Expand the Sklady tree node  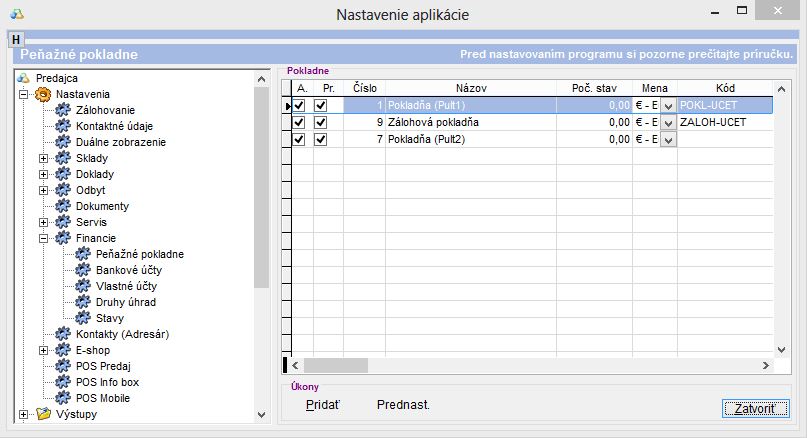[43, 158]
